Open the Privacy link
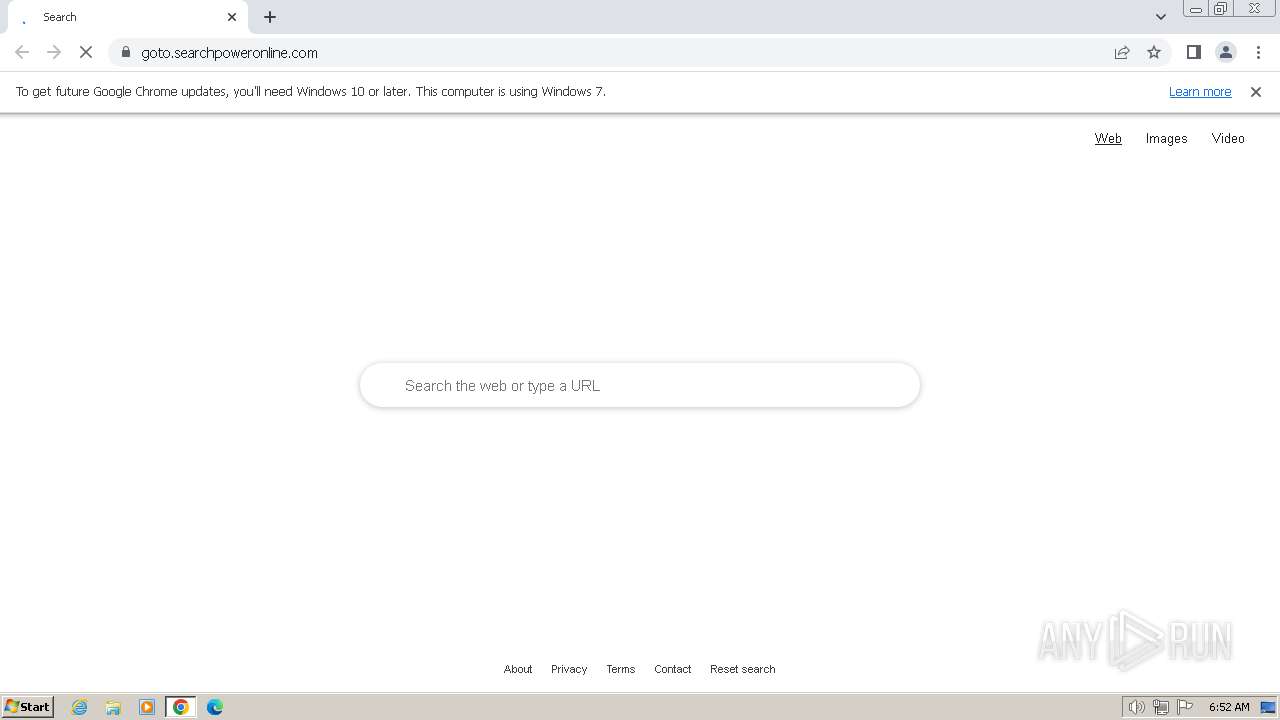1280x720 pixels. click(569, 669)
